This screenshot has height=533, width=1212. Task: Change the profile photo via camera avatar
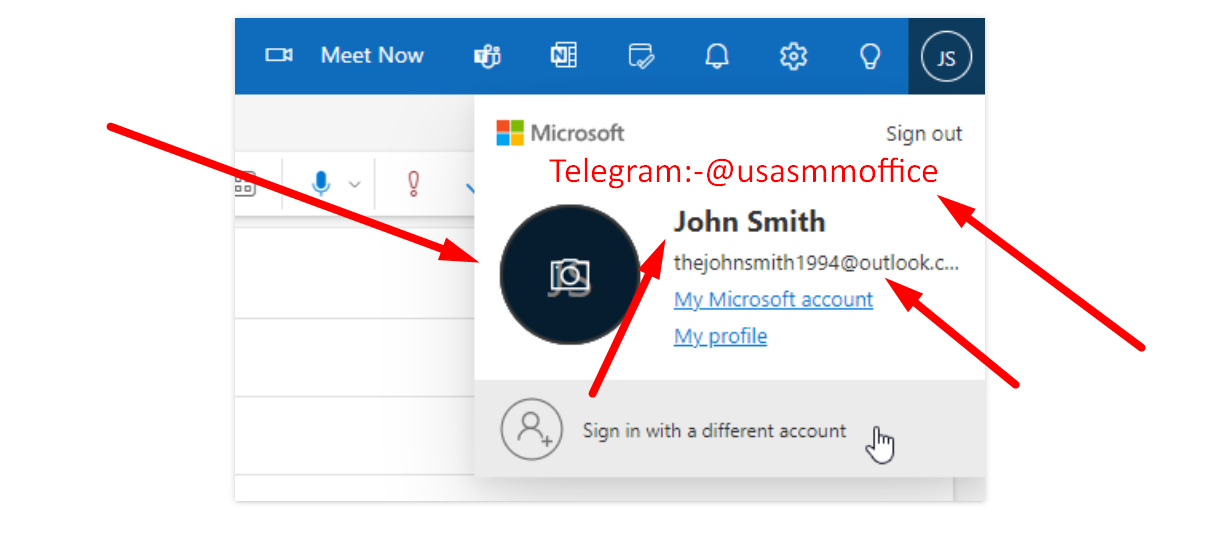click(570, 275)
